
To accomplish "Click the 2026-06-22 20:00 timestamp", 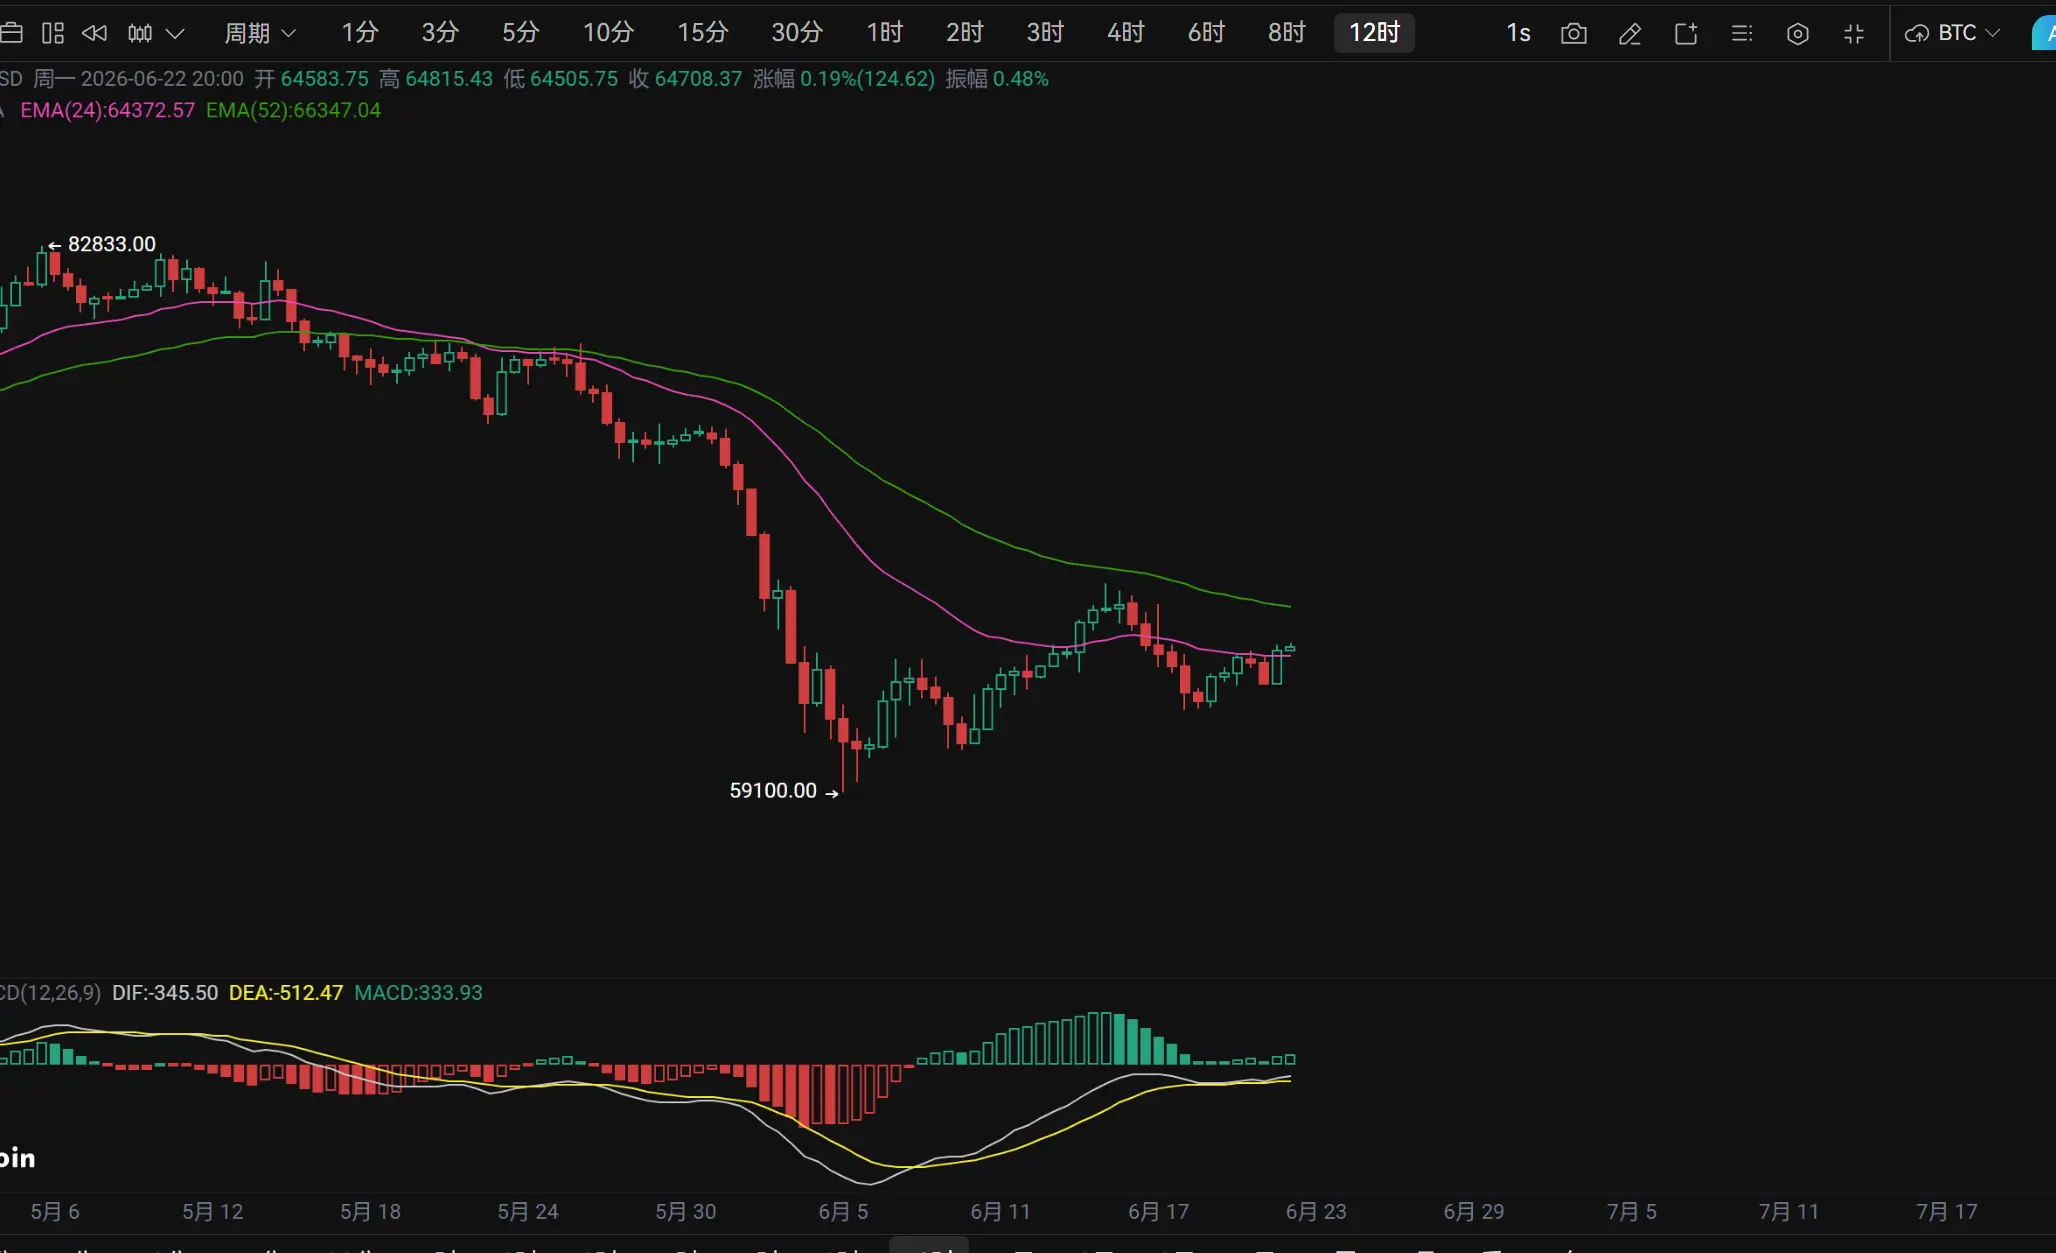I will coord(162,79).
